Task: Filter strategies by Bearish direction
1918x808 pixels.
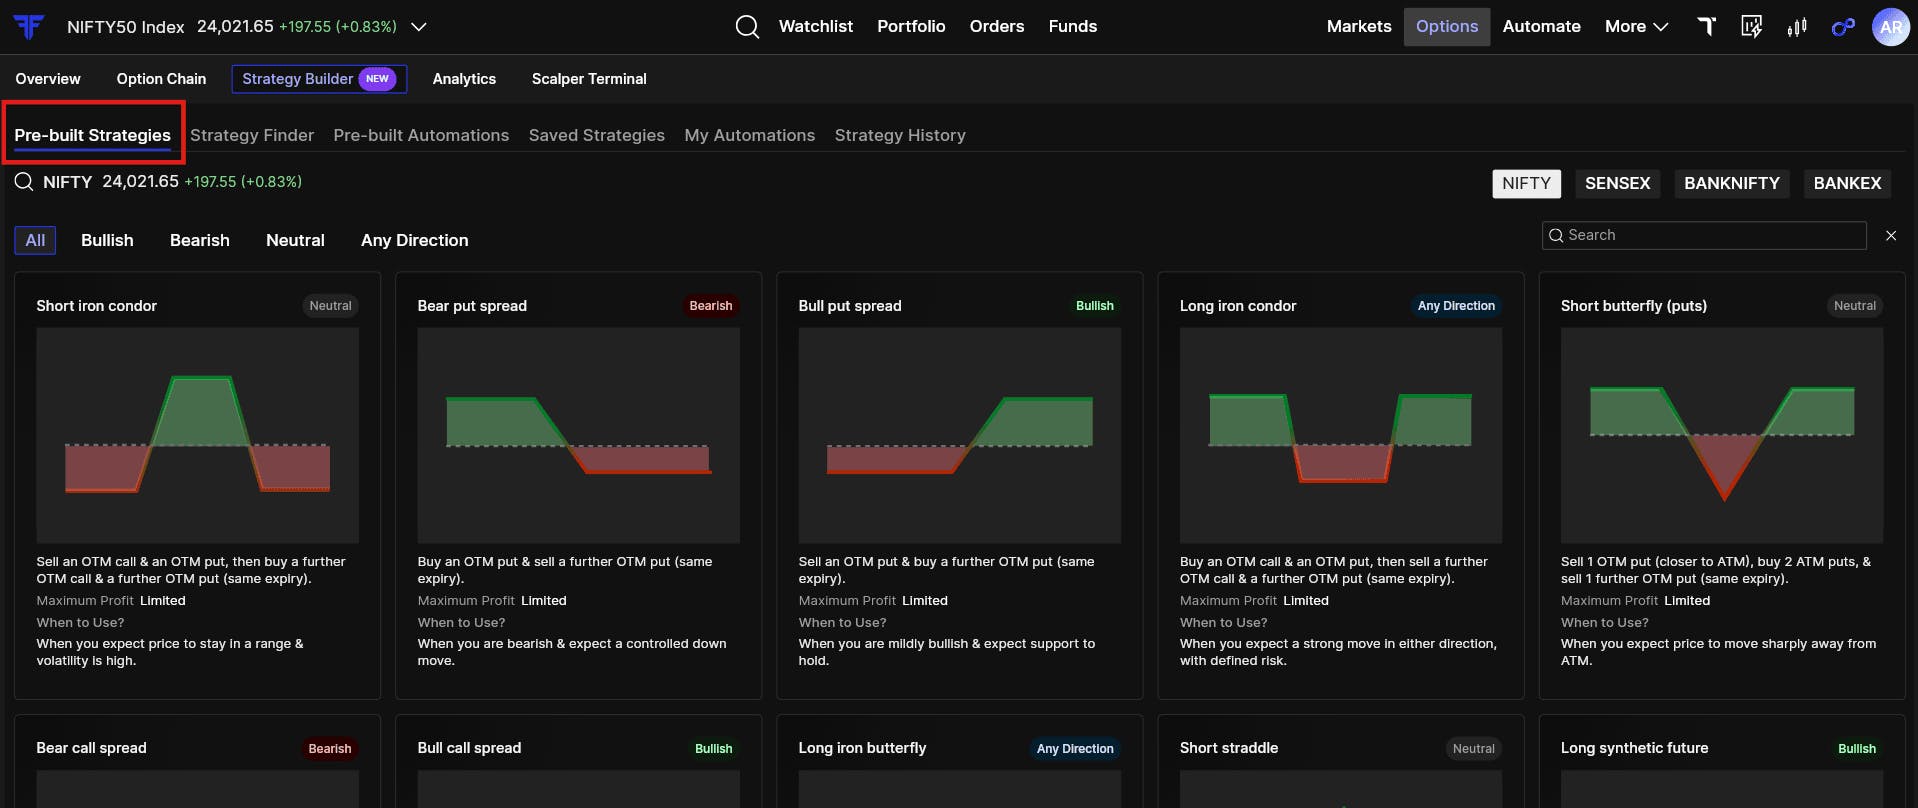Action: tap(200, 240)
